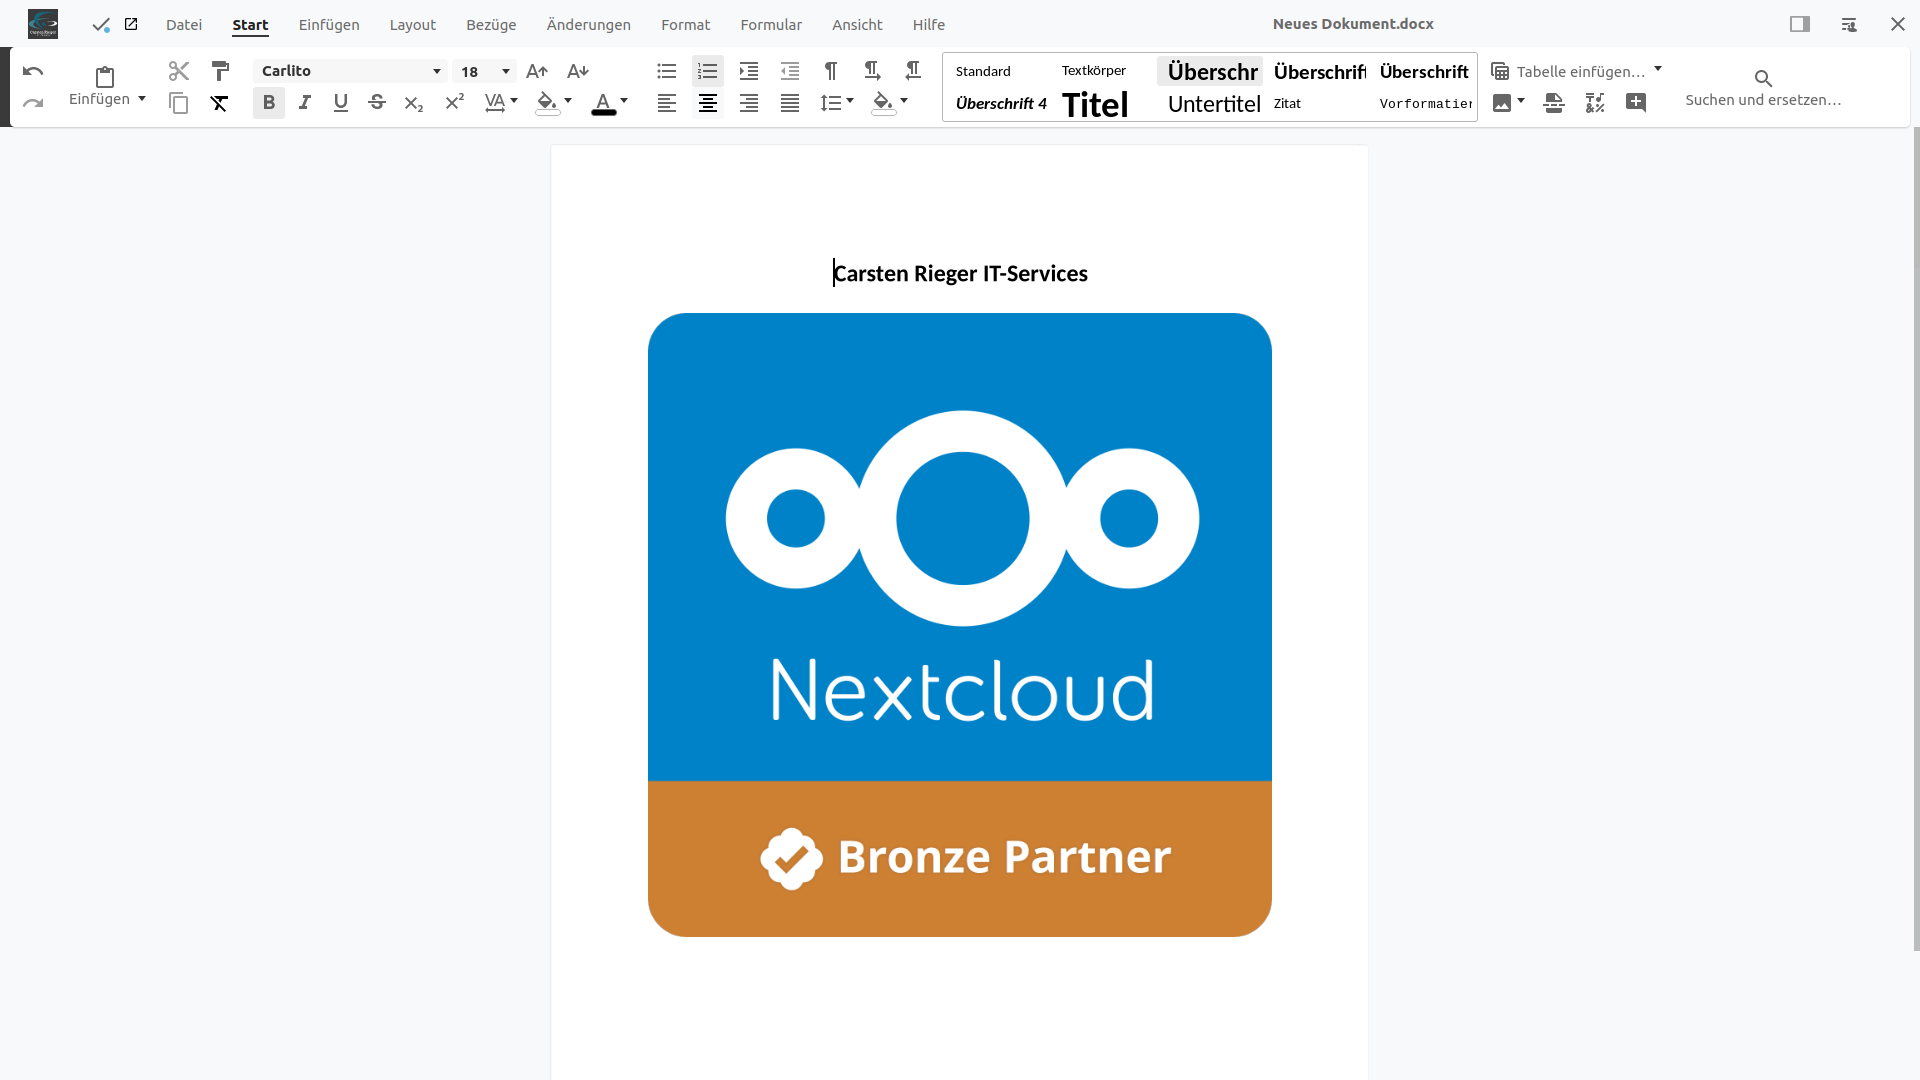Toggle Underline formatting

coord(341,103)
